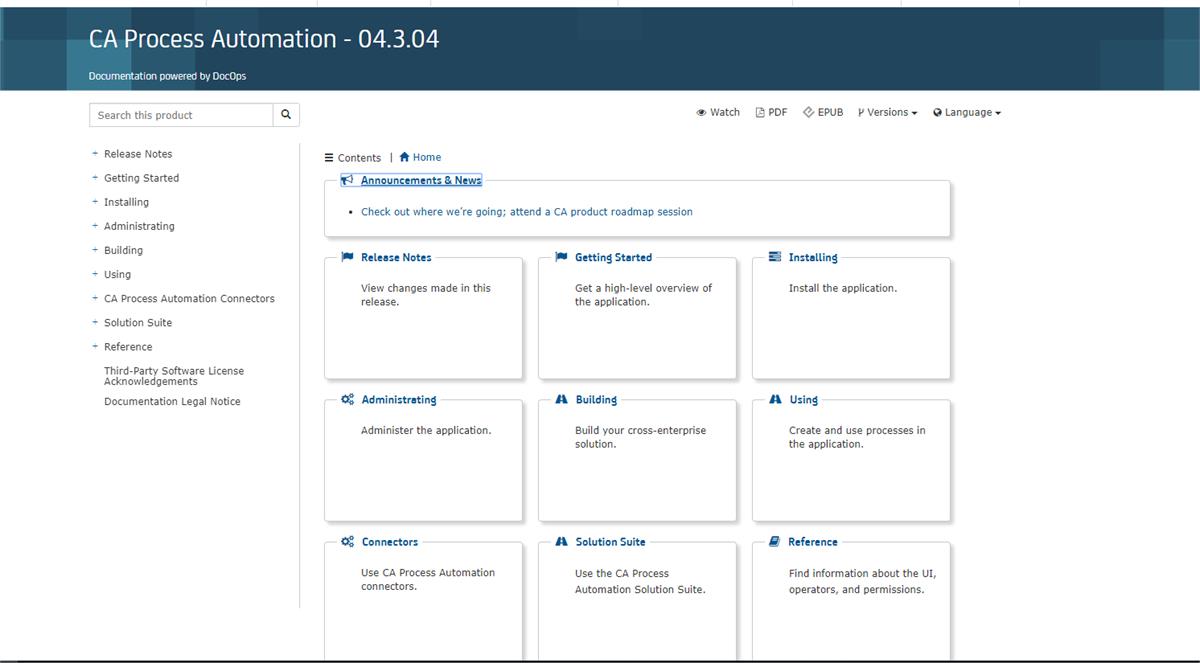The width and height of the screenshot is (1200, 663).
Task: Click the Announcements megaphone icon
Action: pyautogui.click(x=347, y=181)
